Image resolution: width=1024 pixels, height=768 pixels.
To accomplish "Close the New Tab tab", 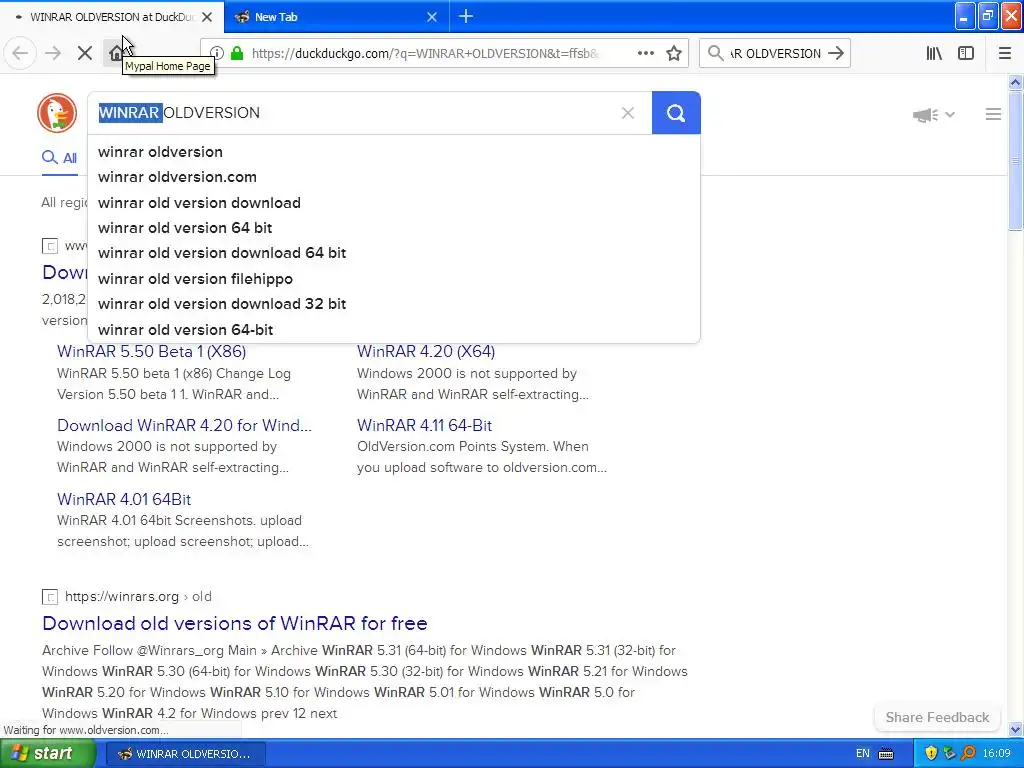I will click(432, 17).
